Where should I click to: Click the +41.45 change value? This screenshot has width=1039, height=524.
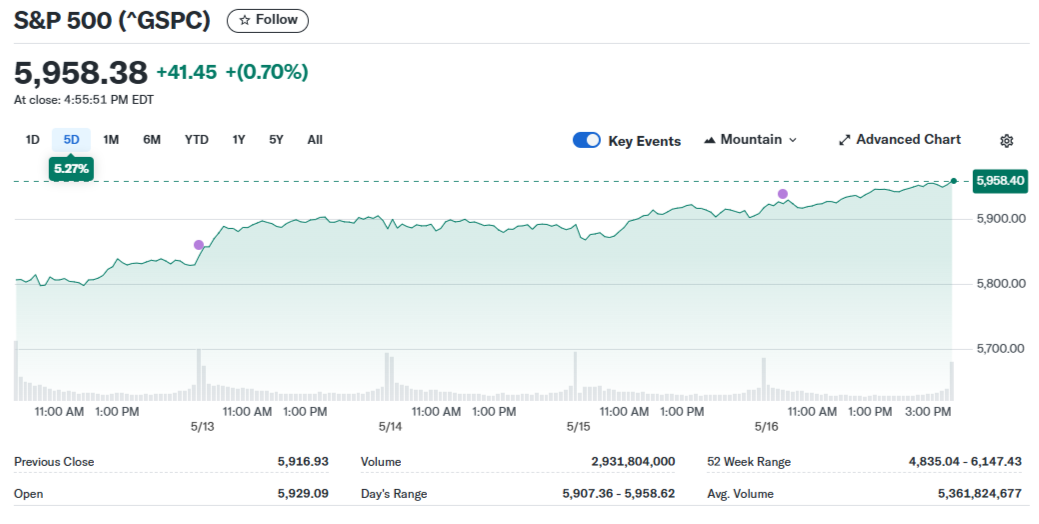186,72
